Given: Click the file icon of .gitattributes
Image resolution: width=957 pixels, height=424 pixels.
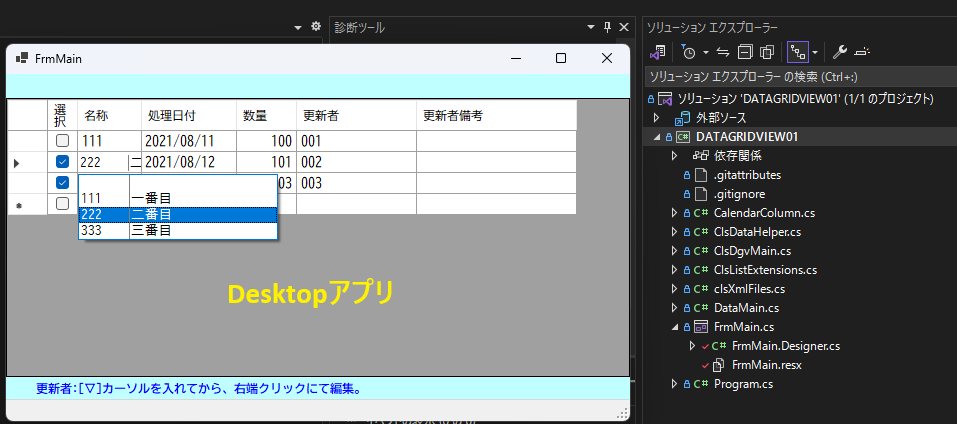Looking at the screenshot, I should (x=701, y=175).
